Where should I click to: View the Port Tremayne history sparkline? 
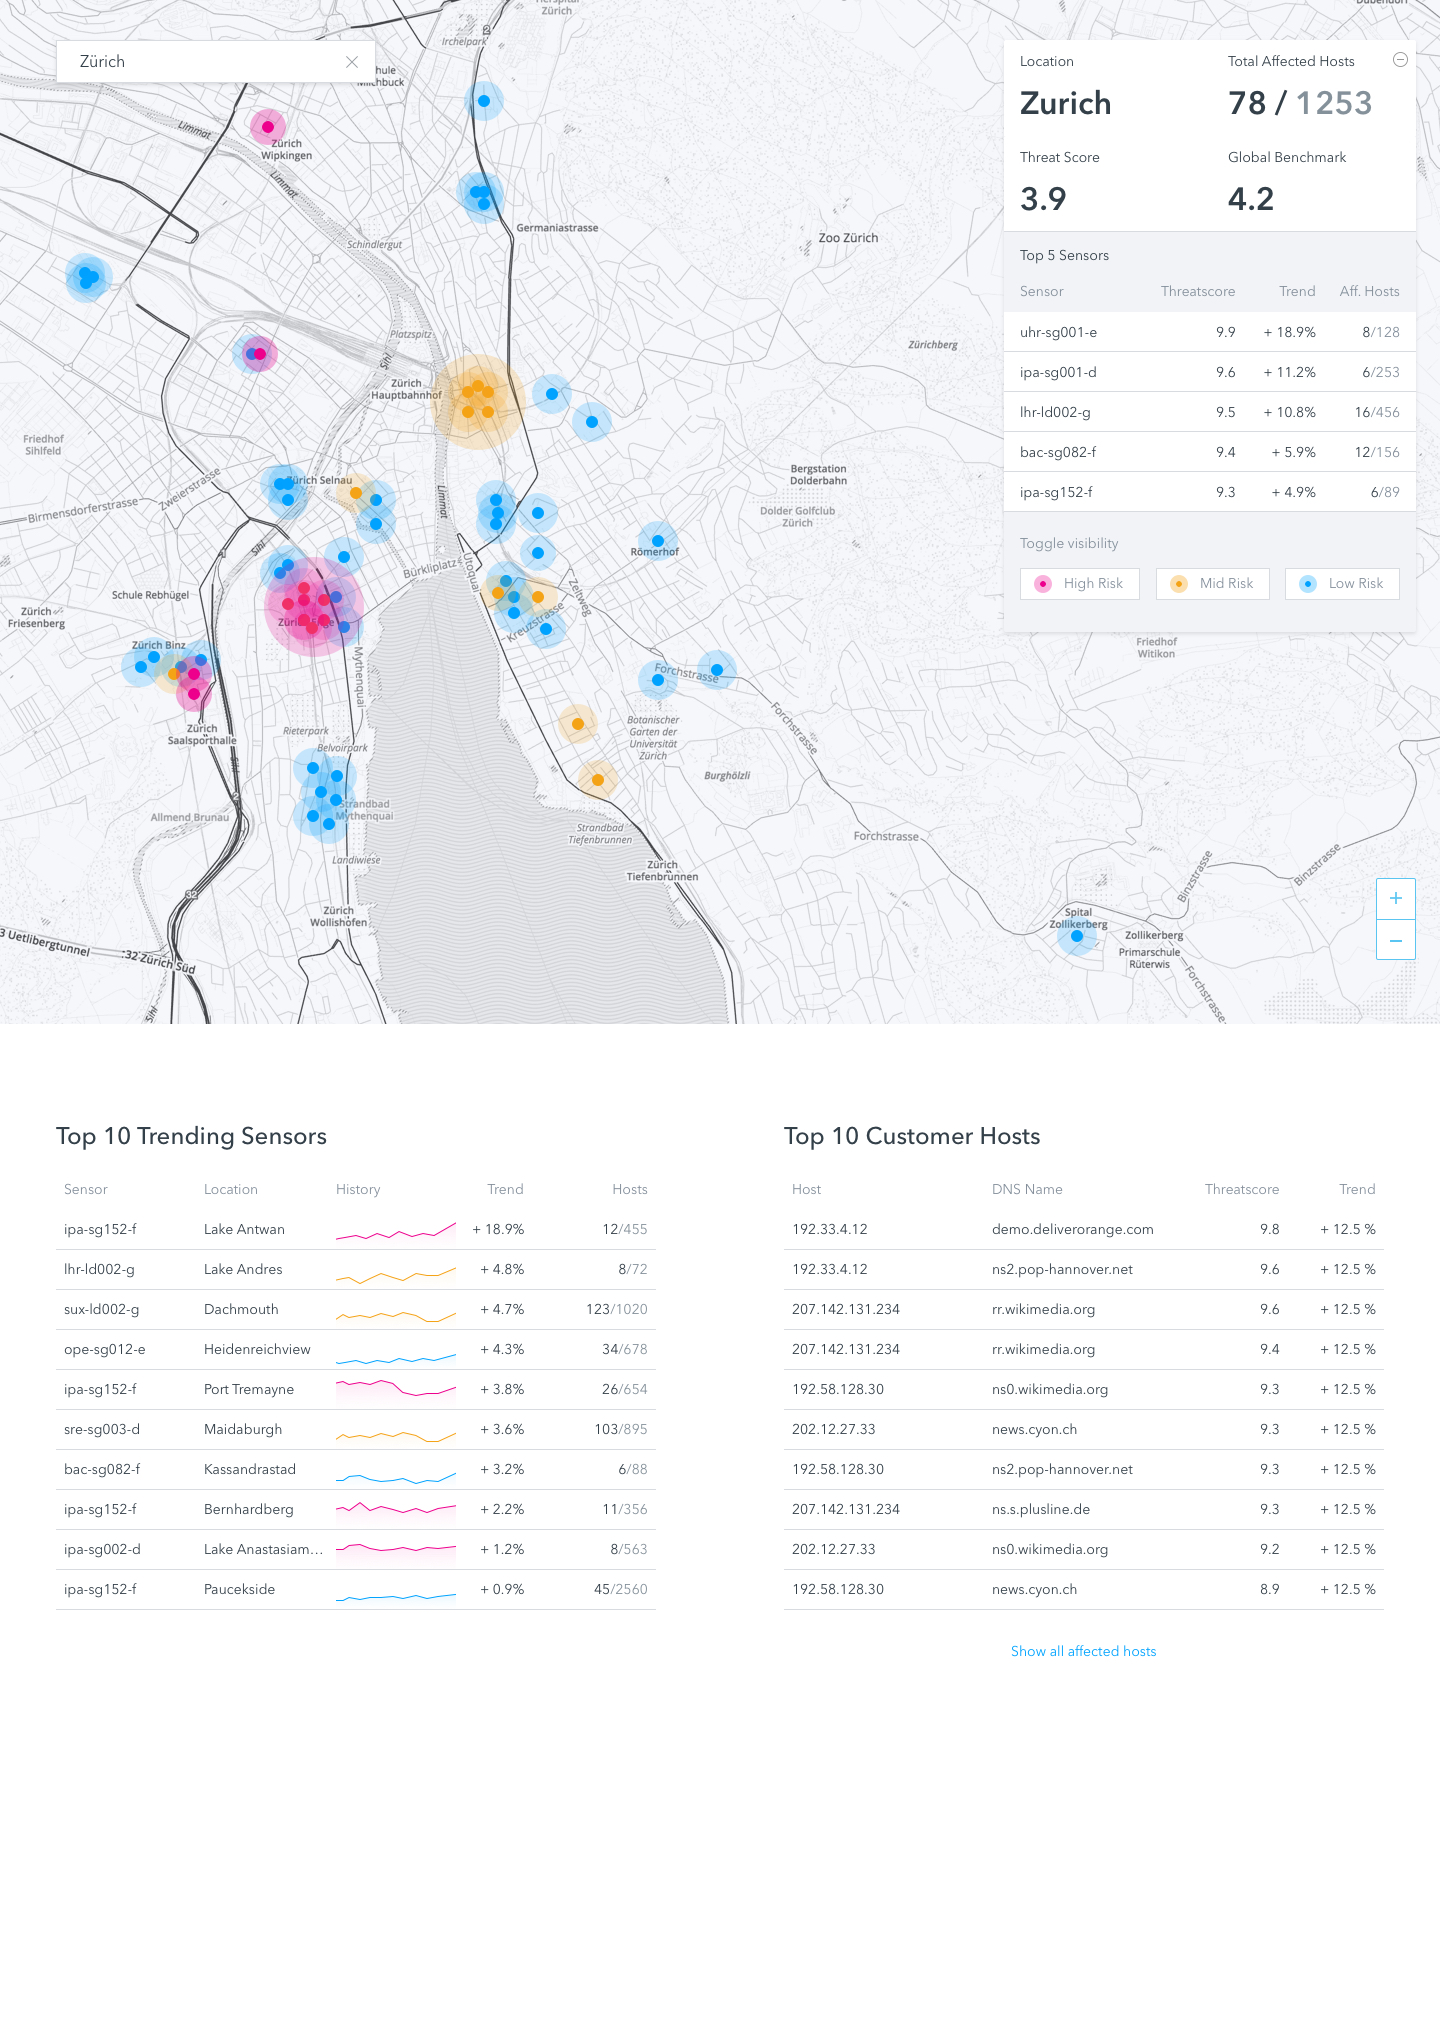(x=396, y=1389)
